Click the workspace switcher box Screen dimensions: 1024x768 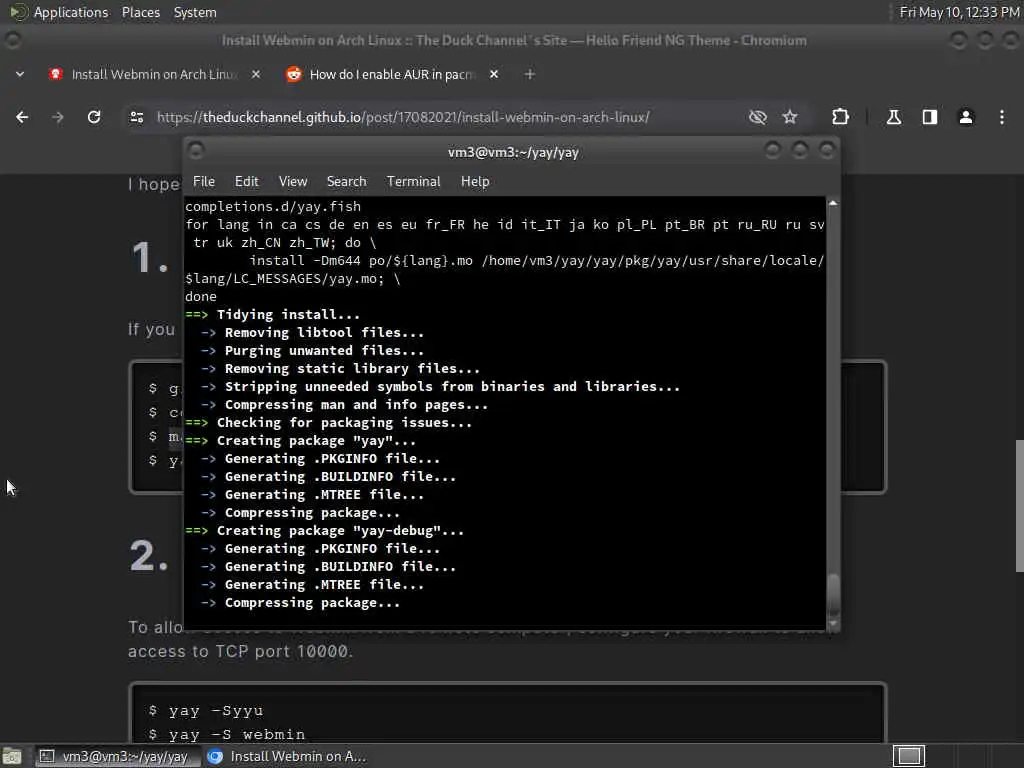click(909, 756)
